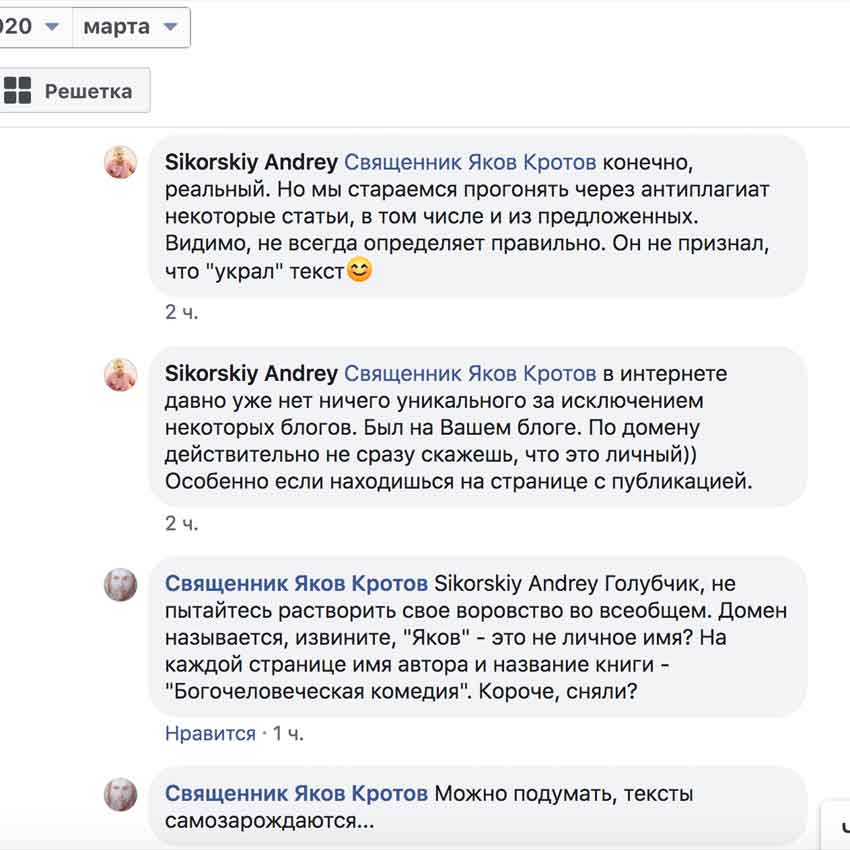
Task: Open author Священник Яков Кротов on the "Можно подумать" comment
Action: (x=297, y=794)
